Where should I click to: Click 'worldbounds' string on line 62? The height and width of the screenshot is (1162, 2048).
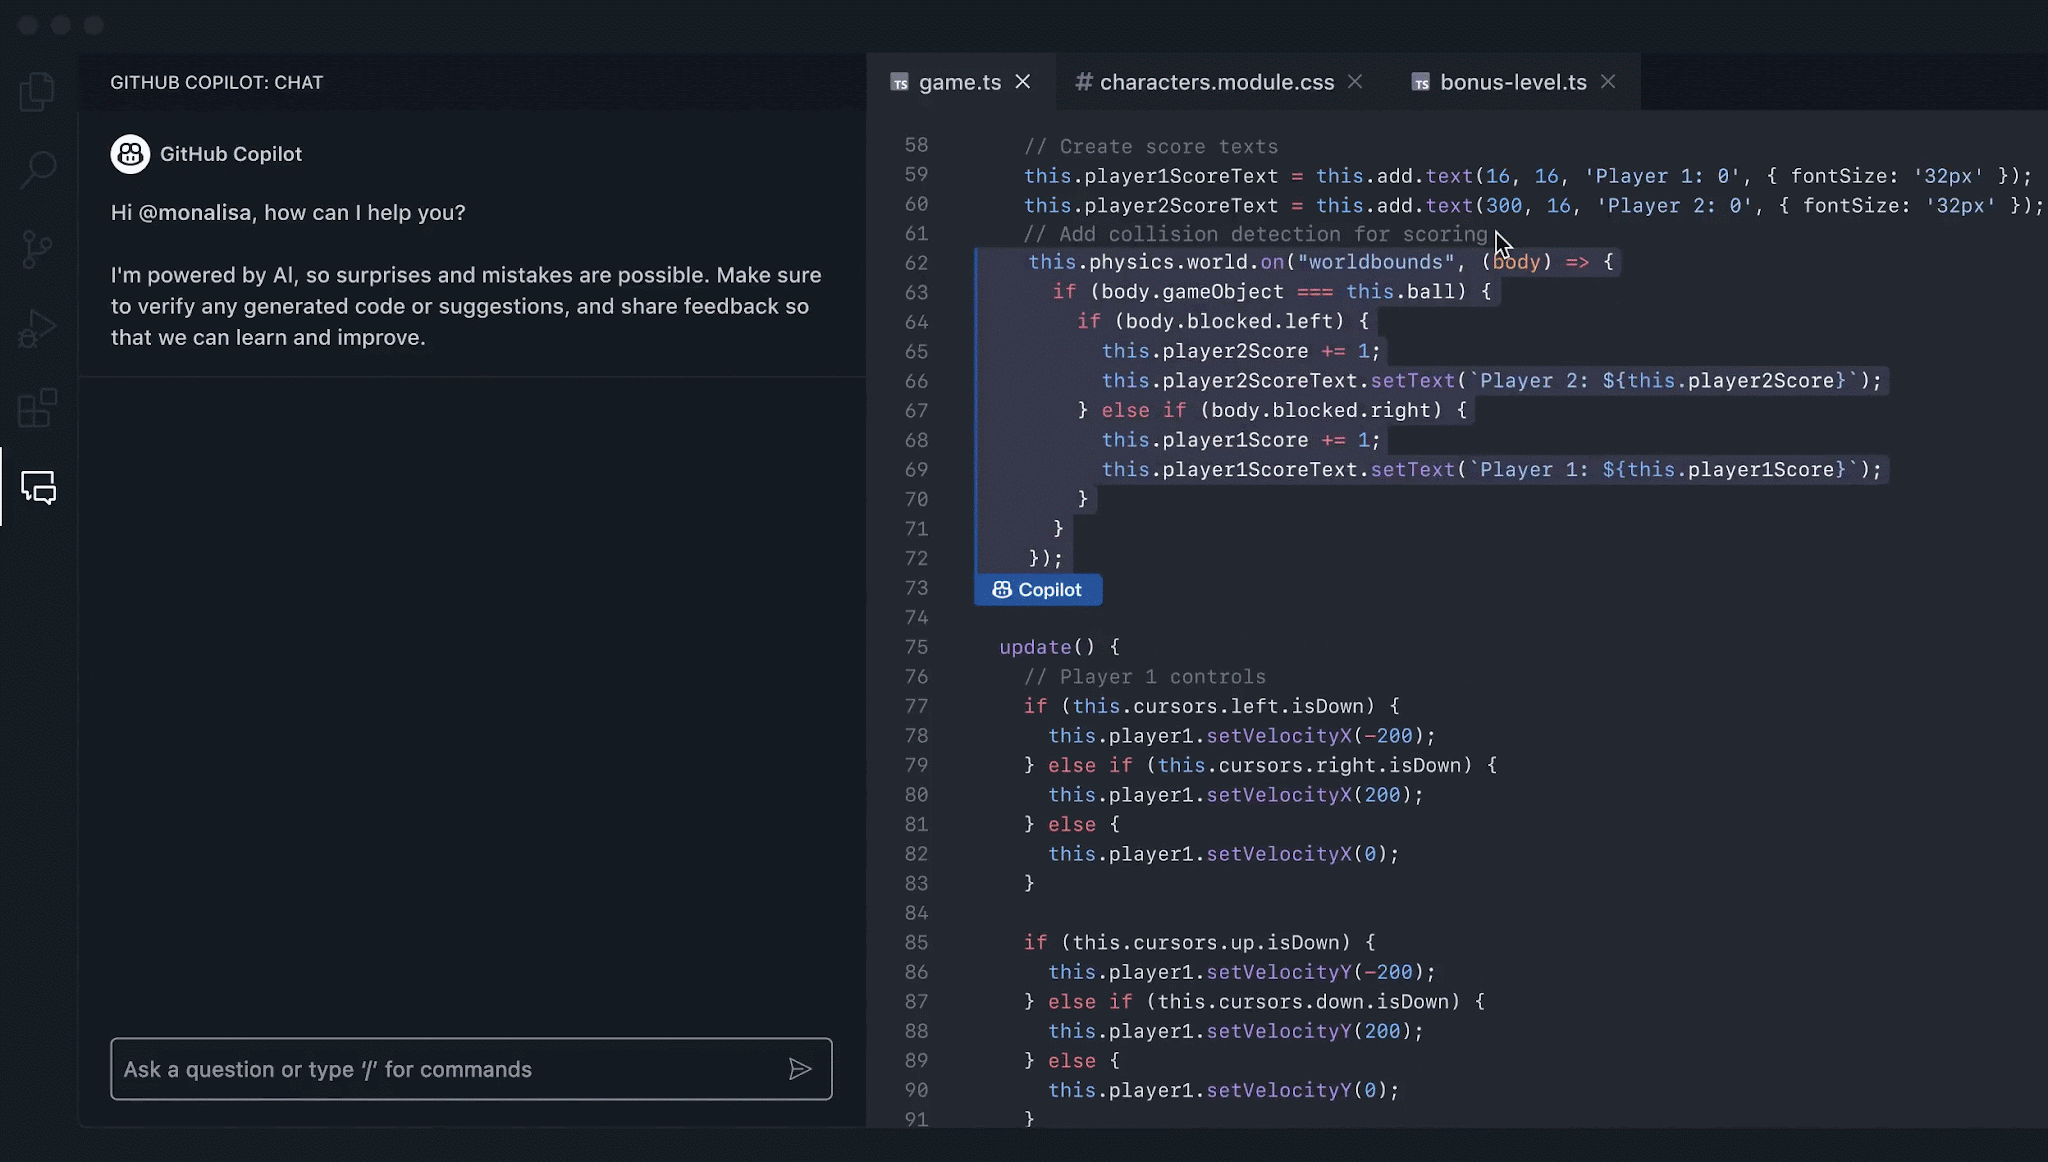click(x=1376, y=263)
